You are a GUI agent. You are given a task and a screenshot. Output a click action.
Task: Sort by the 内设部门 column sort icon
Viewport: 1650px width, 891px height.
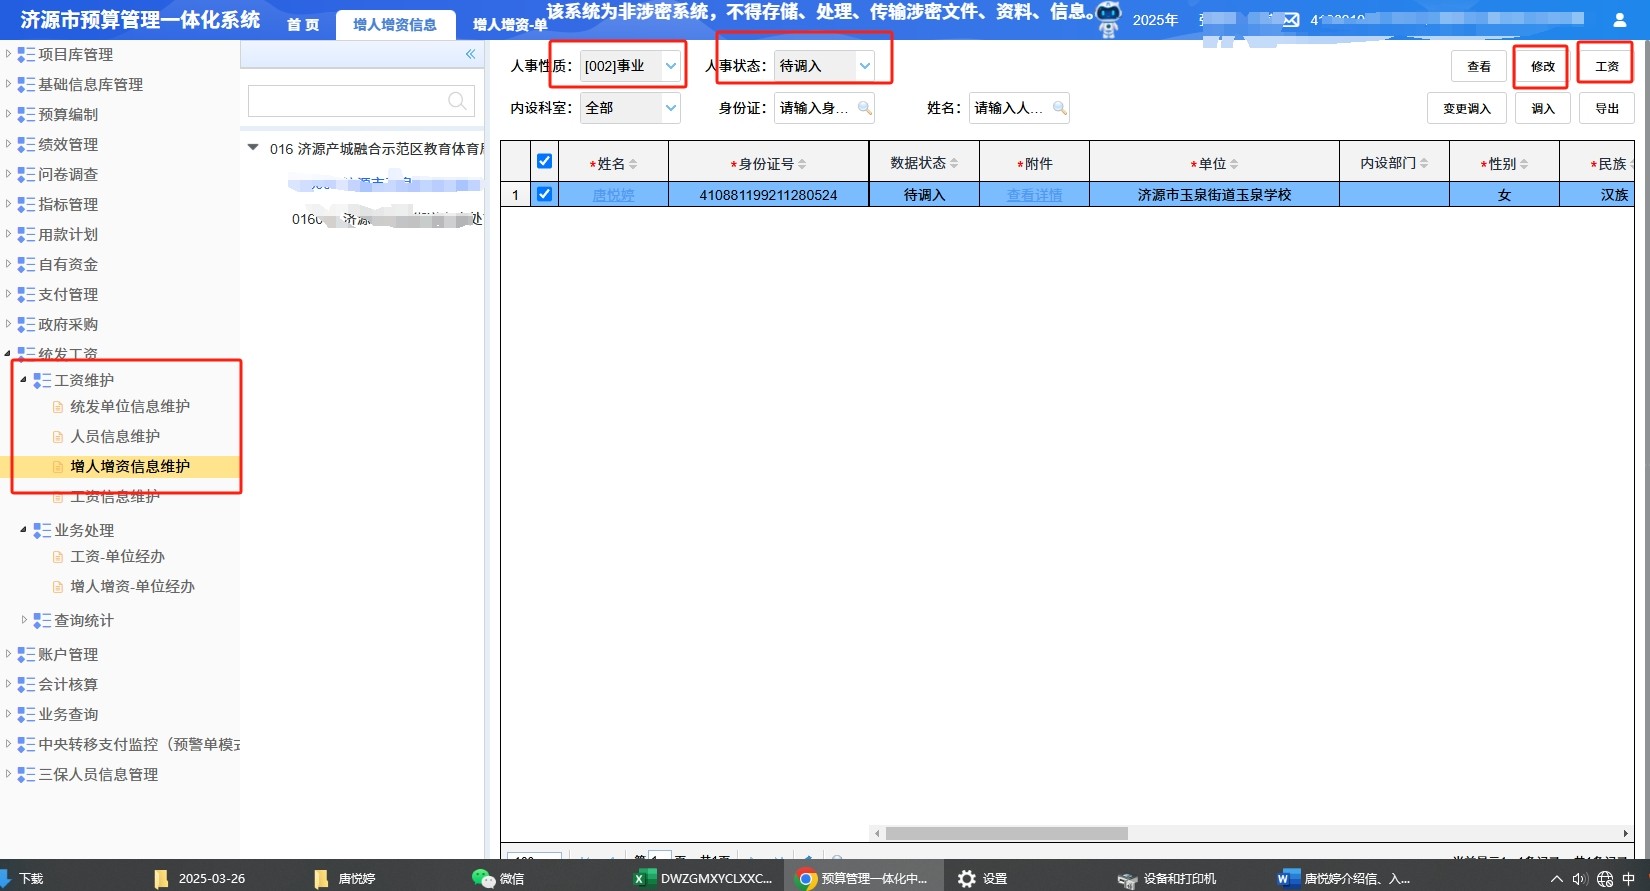[x=1424, y=163]
